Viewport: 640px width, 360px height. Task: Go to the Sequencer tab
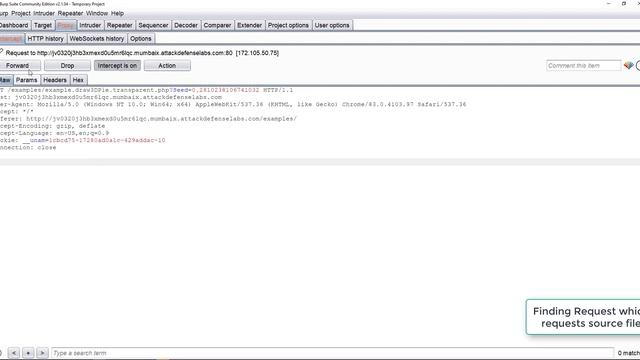coord(153,25)
